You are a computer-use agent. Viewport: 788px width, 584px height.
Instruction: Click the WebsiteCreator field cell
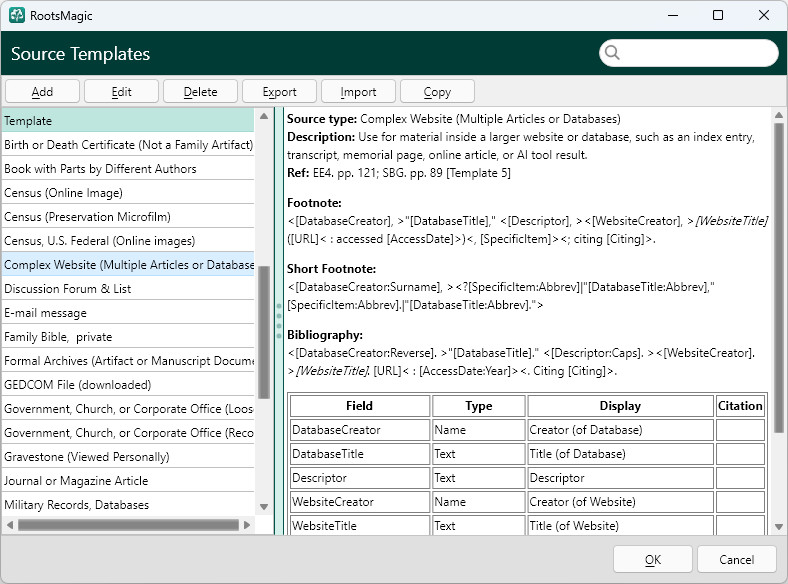click(359, 502)
